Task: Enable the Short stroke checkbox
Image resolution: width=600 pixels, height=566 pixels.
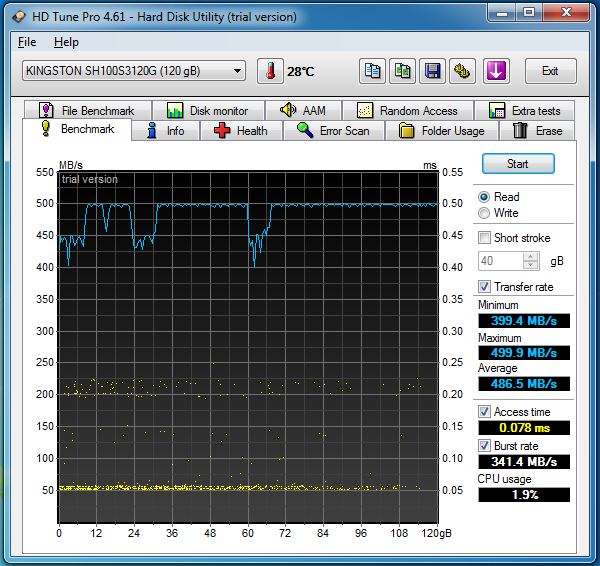Action: click(x=485, y=238)
